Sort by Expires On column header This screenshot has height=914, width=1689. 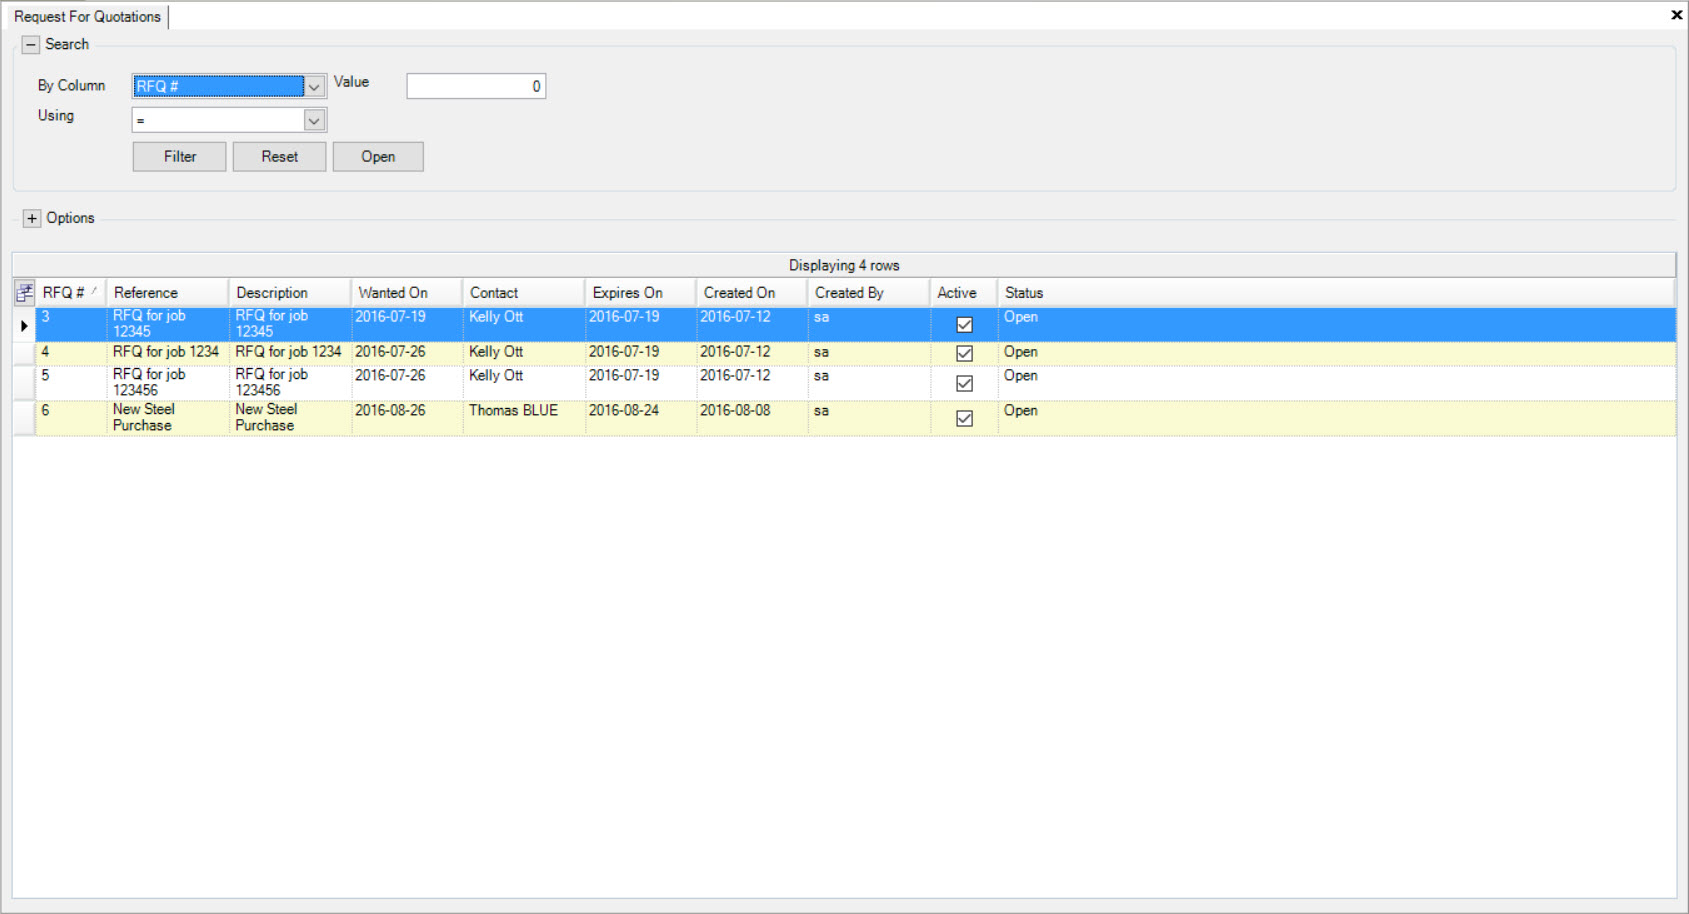(x=640, y=292)
